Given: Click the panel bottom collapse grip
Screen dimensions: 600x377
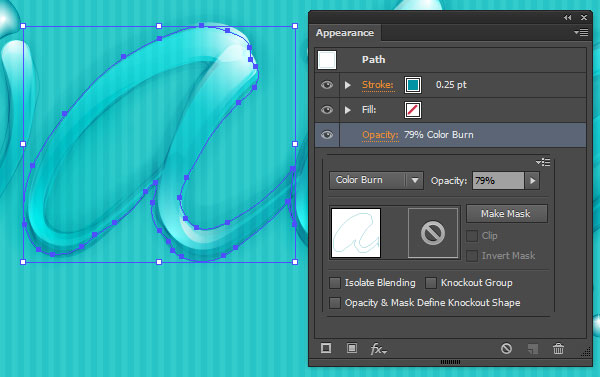Looking at the screenshot, I should [450, 362].
